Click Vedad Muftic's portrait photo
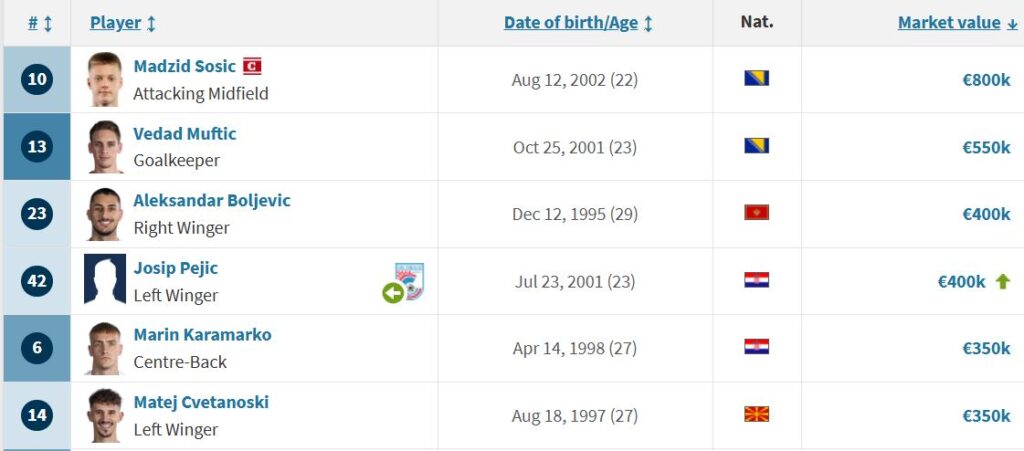The height and width of the screenshot is (451, 1024). (x=105, y=147)
